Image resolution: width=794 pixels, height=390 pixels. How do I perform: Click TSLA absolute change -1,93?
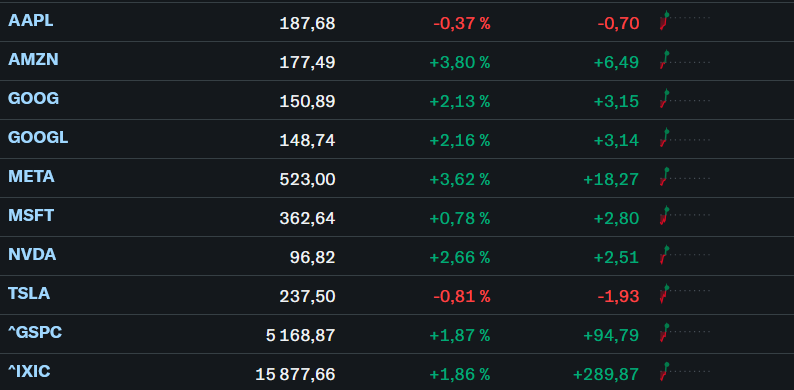point(618,296)
